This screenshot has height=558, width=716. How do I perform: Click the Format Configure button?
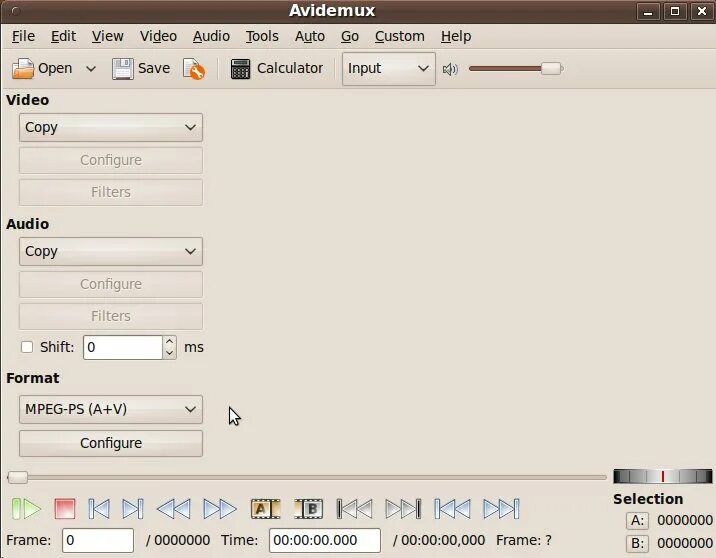tap(111, 443)
